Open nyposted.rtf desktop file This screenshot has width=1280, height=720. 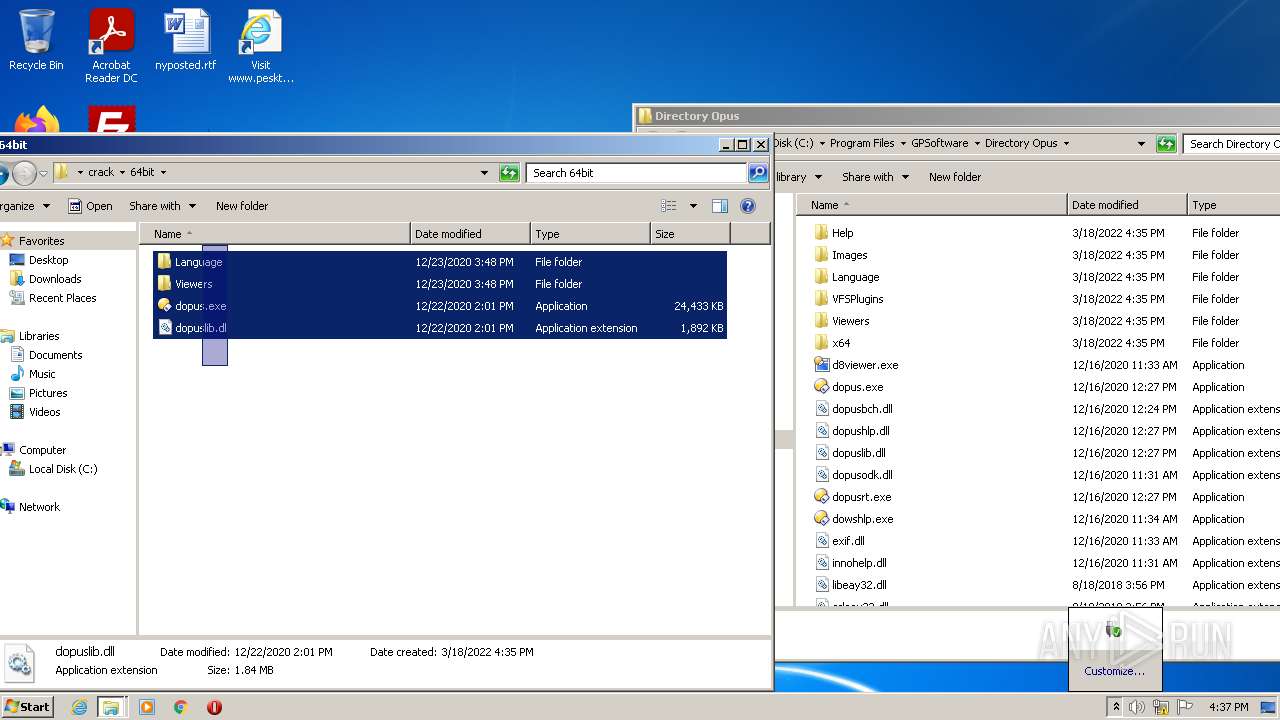(186, 40)
